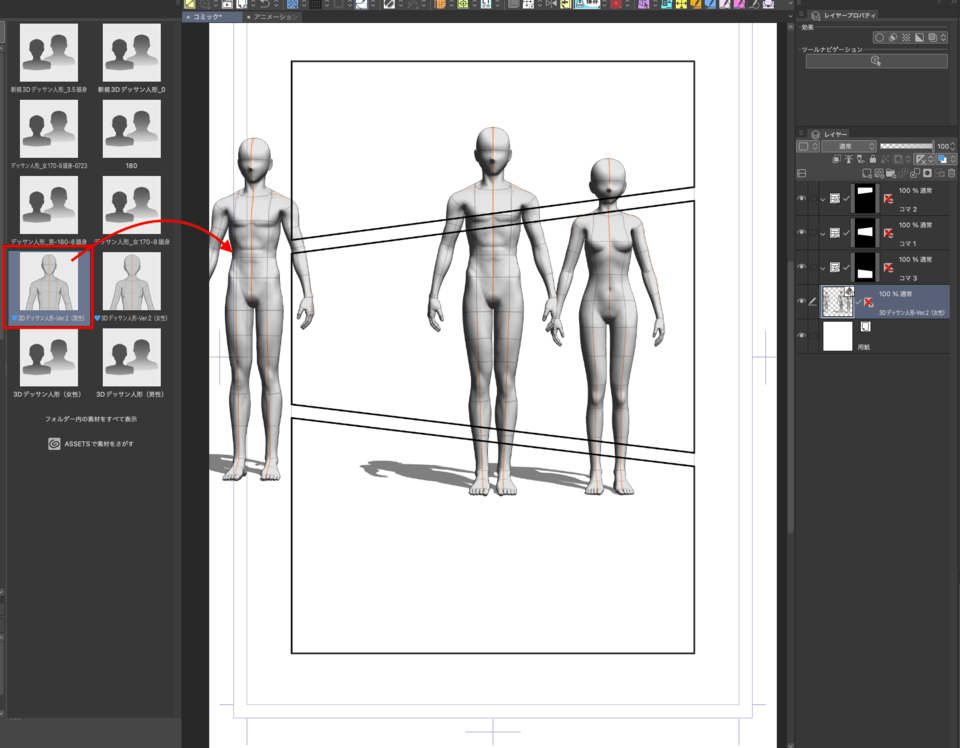Click the delete layer trash icon
This screenshot has width=960, height=748.
(x=951, y=173)
